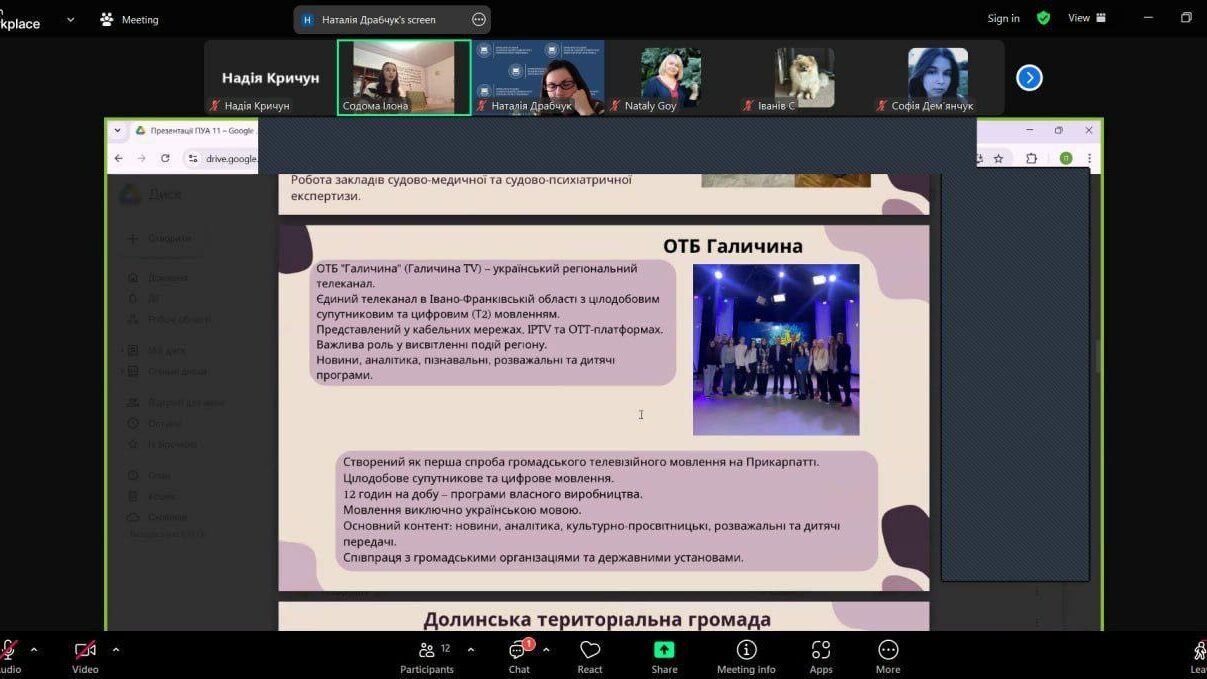Select Nataly Goy's video thumbnail
The image size is (1207, 679).
click(670, 78)
